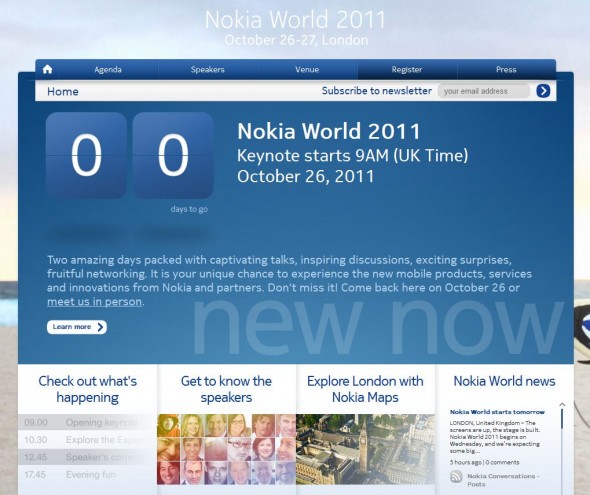
Task: Read 'Nokia World starts tomorrow' news article
Action: (x=497, y=412)
